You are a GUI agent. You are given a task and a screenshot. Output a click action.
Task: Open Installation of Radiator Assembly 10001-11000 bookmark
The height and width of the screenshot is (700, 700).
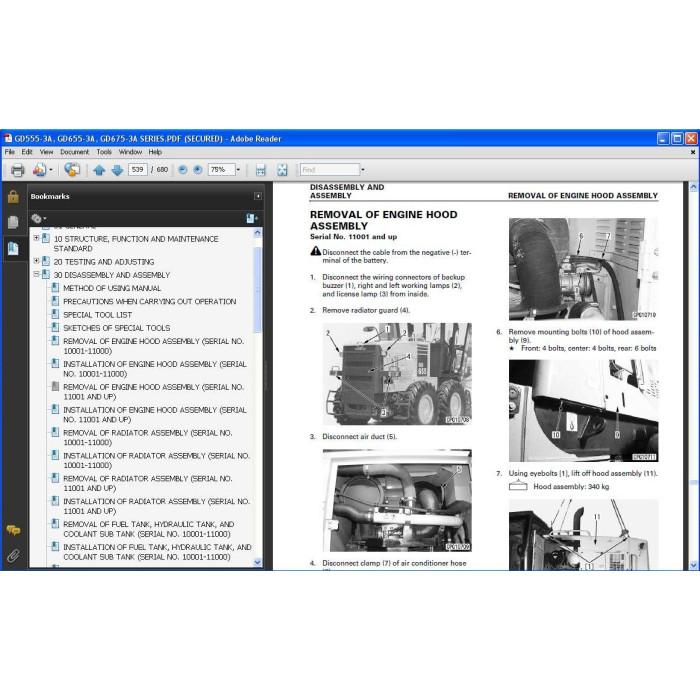click(x=157, y=460)
